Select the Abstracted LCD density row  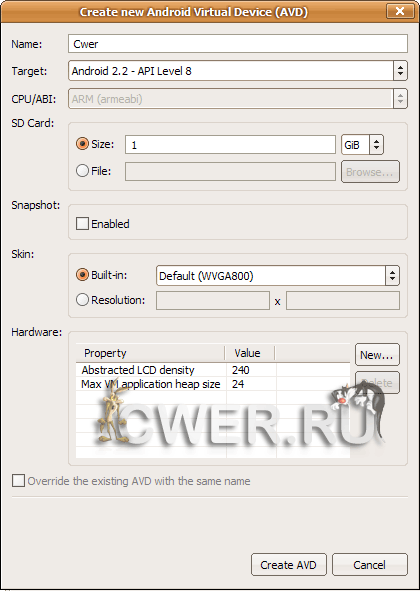click(x=213, y=370)
